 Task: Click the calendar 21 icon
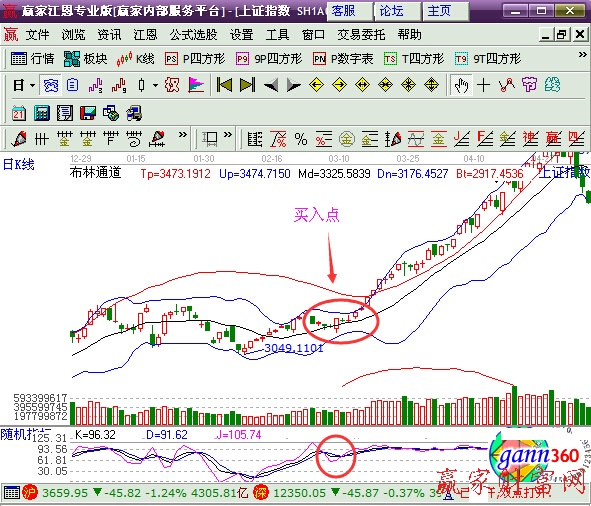coord(18,113)
